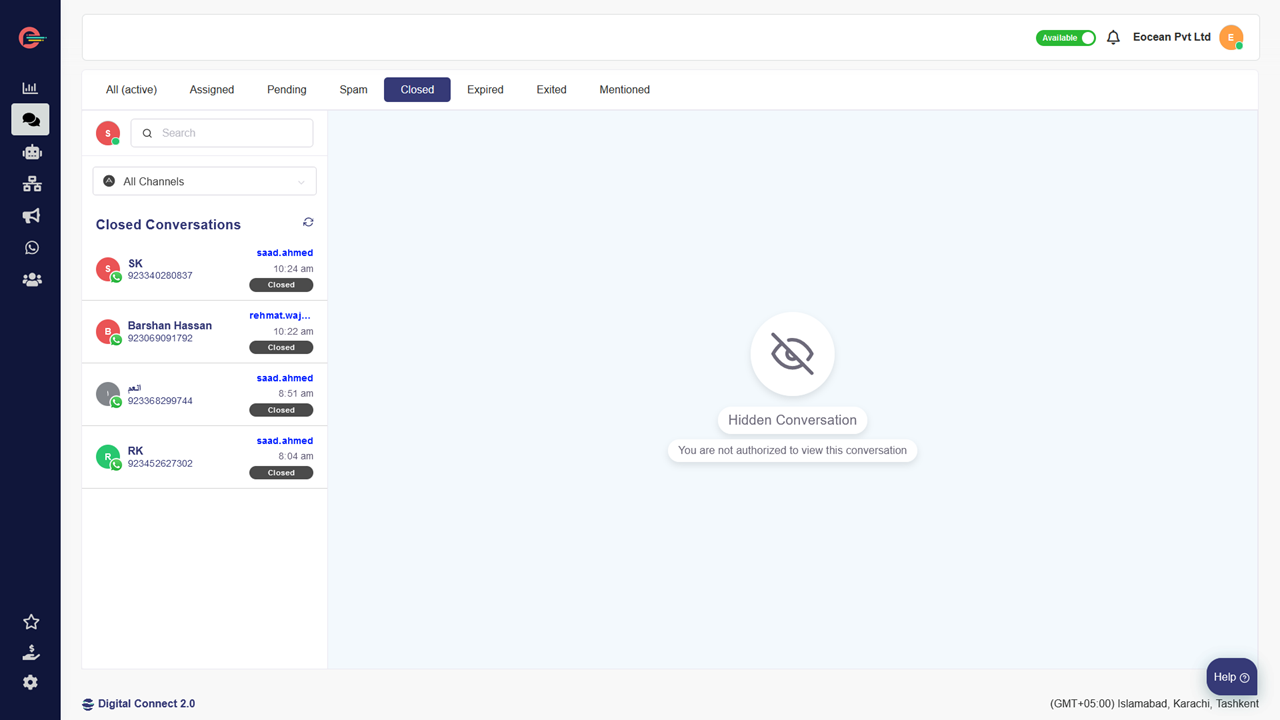Open the settings gear in sidebar
This screenshot has height=720, width=1280.
pyautogui.click(x=31, y=682)
